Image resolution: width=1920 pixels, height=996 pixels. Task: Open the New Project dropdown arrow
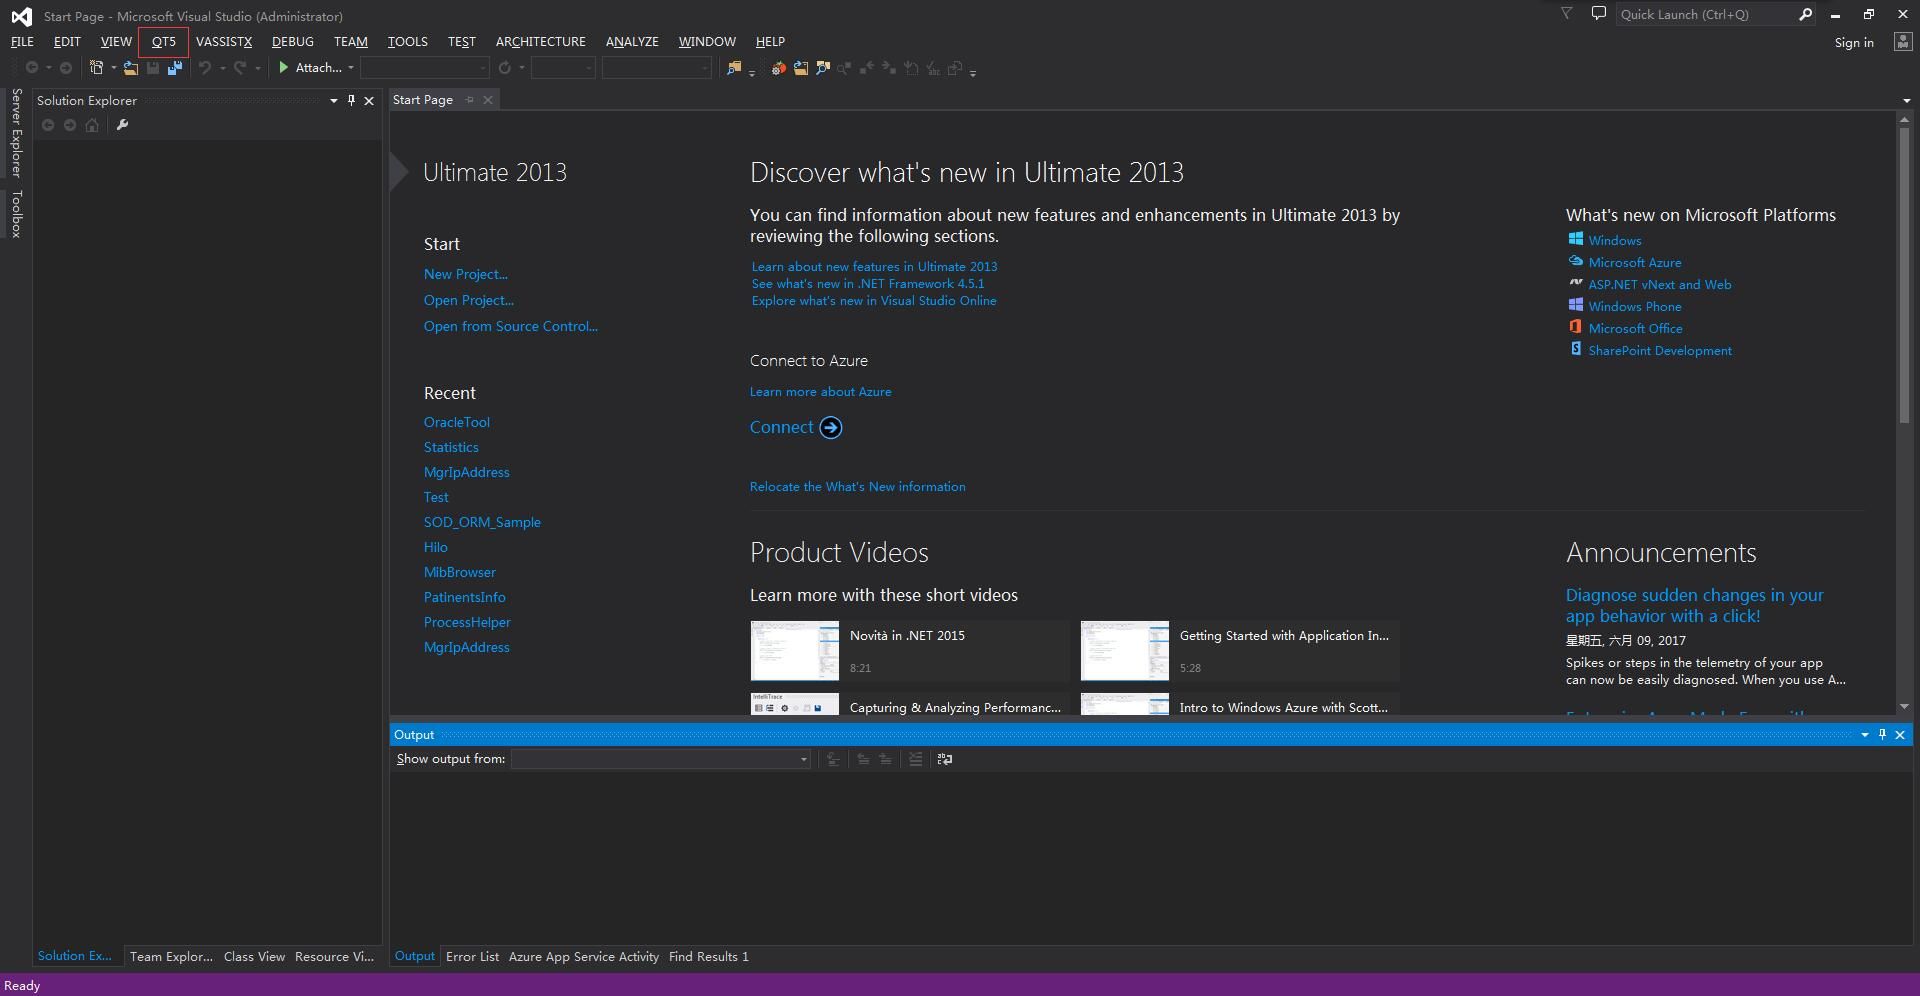pyautogui.click(x=113, y=68)
